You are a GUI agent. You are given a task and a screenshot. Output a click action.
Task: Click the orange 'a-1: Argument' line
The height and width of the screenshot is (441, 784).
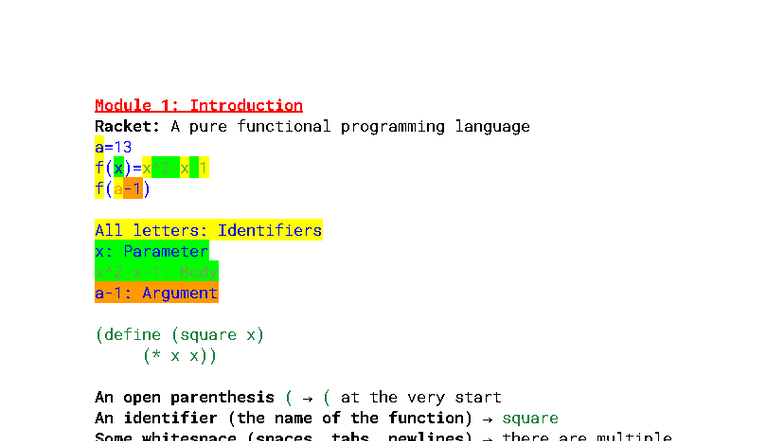pos(156,292)
